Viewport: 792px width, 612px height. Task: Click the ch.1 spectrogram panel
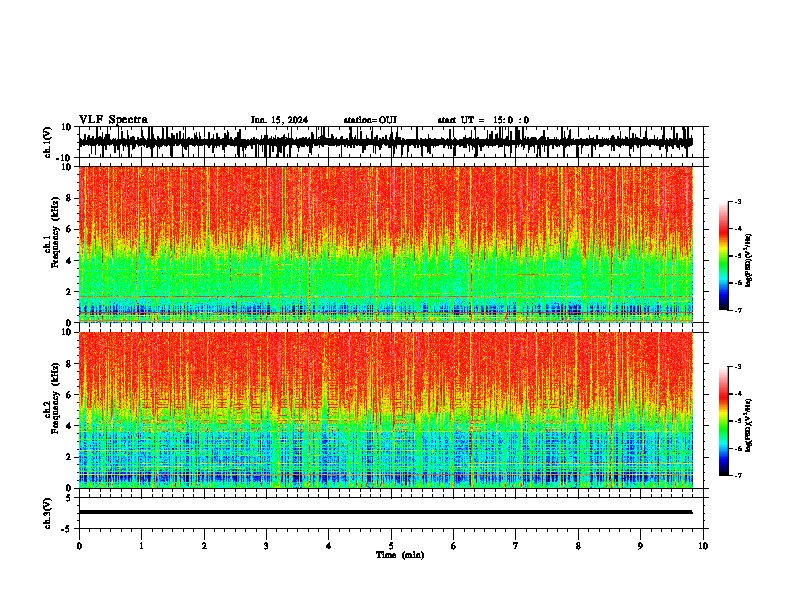386,244
